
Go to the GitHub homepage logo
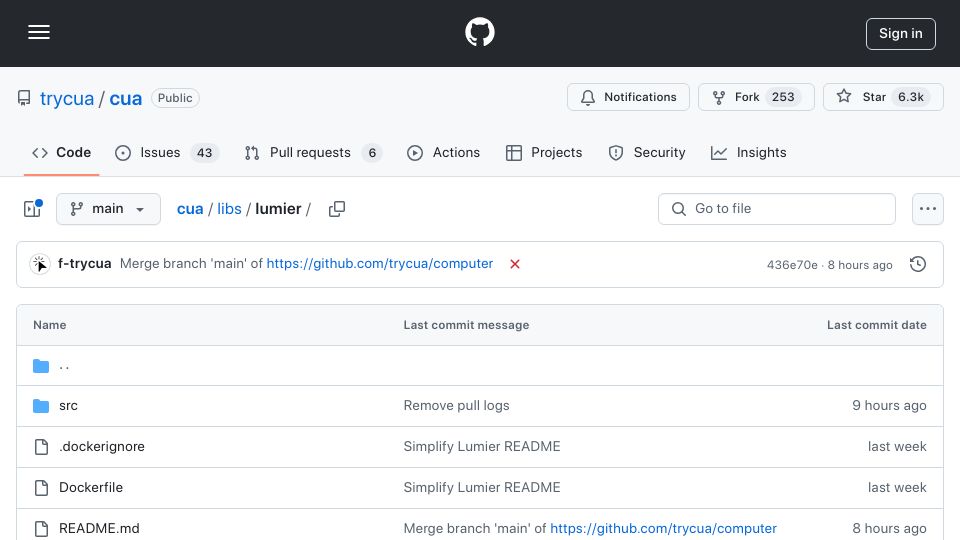coord(479,32)
